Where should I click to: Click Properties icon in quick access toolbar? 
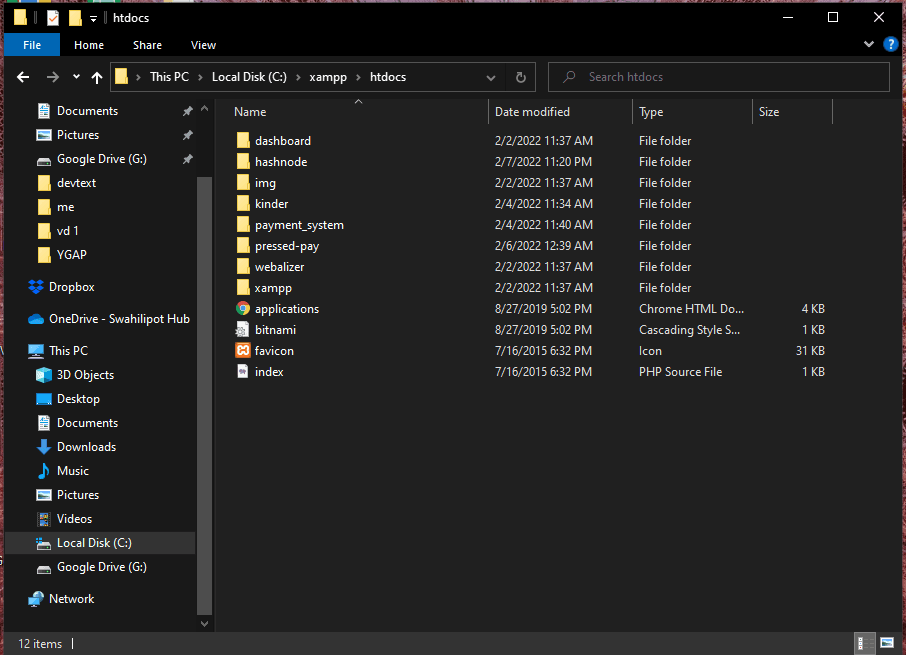(53, 18)
